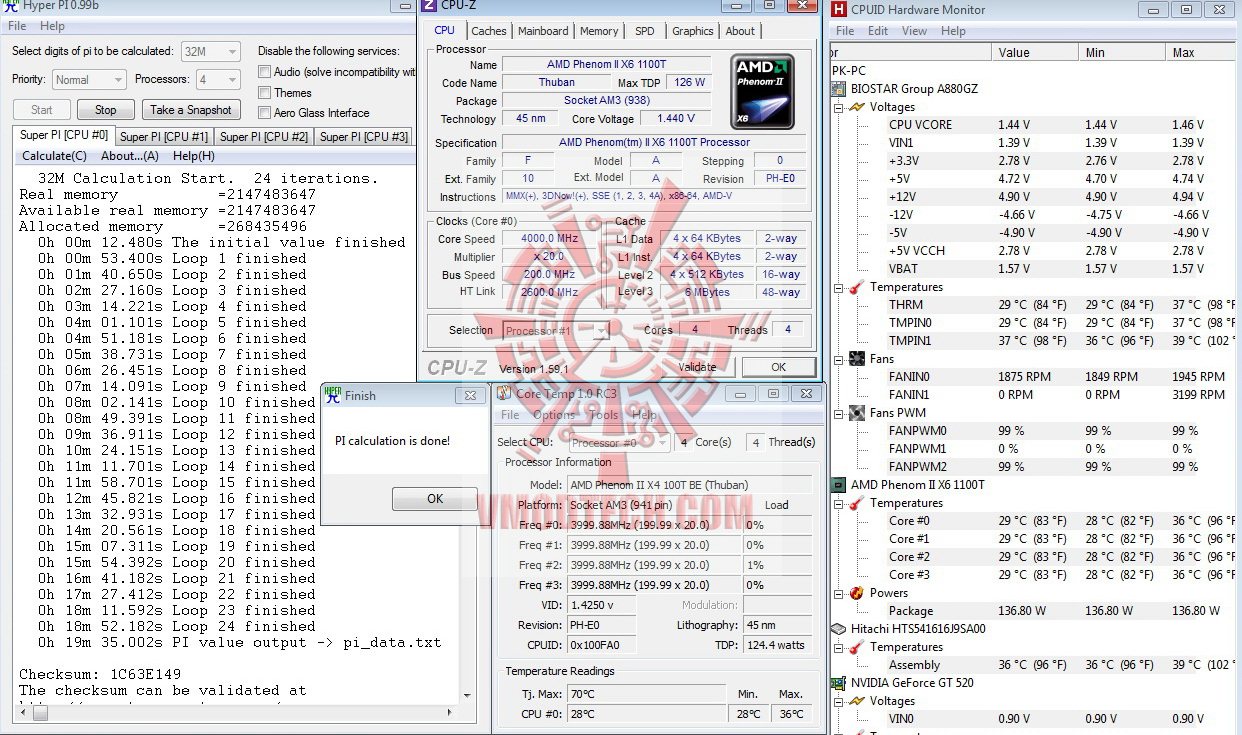Click OK in the Finish dialog
The image size is (1242, 735).
(435, 498)
